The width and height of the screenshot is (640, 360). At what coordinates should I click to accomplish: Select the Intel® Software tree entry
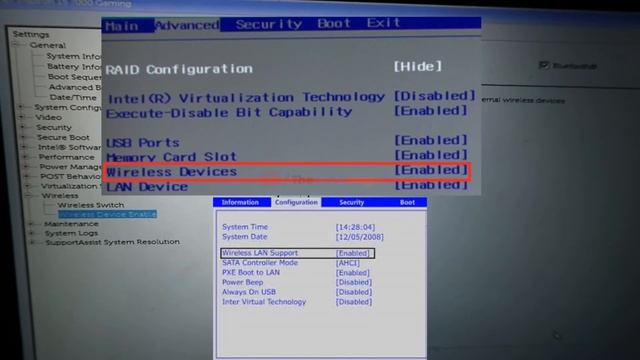coord(69,147)
